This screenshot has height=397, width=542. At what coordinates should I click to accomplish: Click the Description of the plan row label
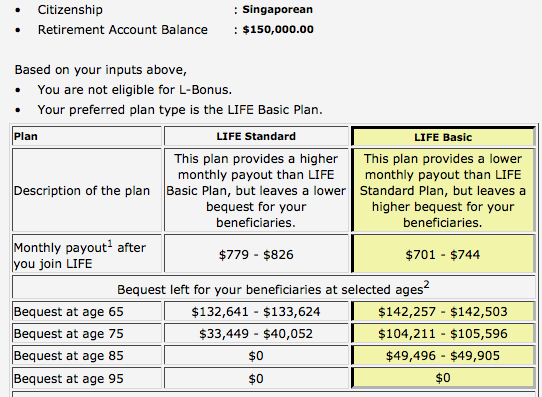pos(82,191)
